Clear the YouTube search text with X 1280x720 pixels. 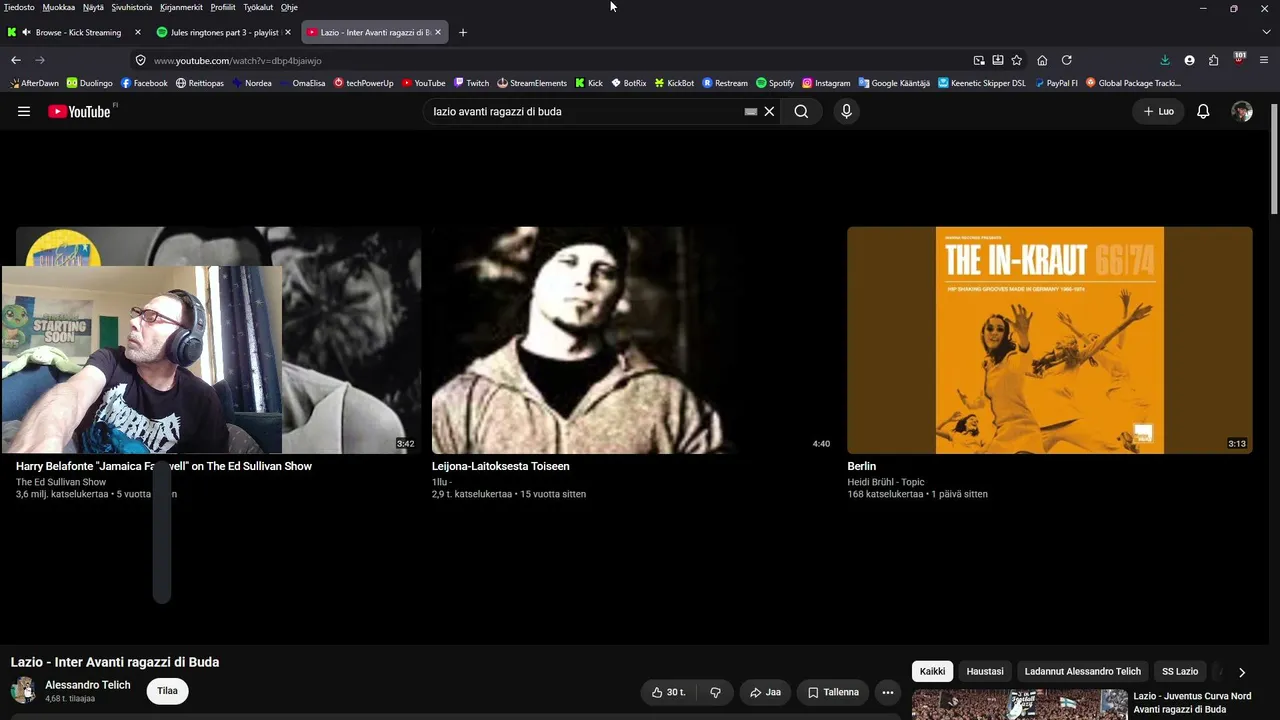(x=769, y=111)
